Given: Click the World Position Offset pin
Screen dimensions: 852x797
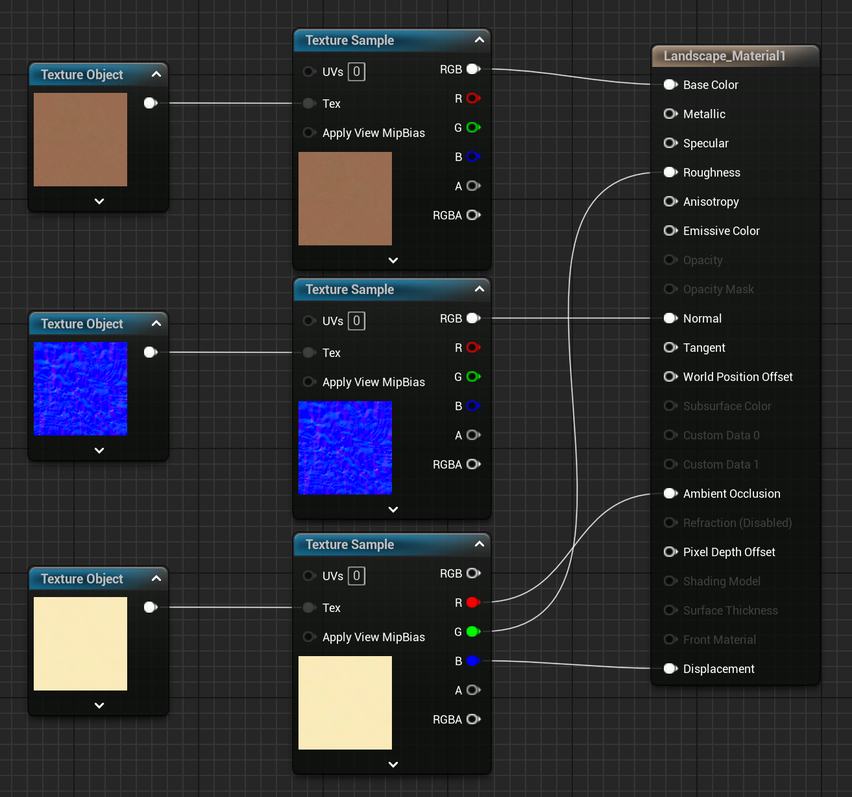Looking at the screenshot, I should coord(671,376).
